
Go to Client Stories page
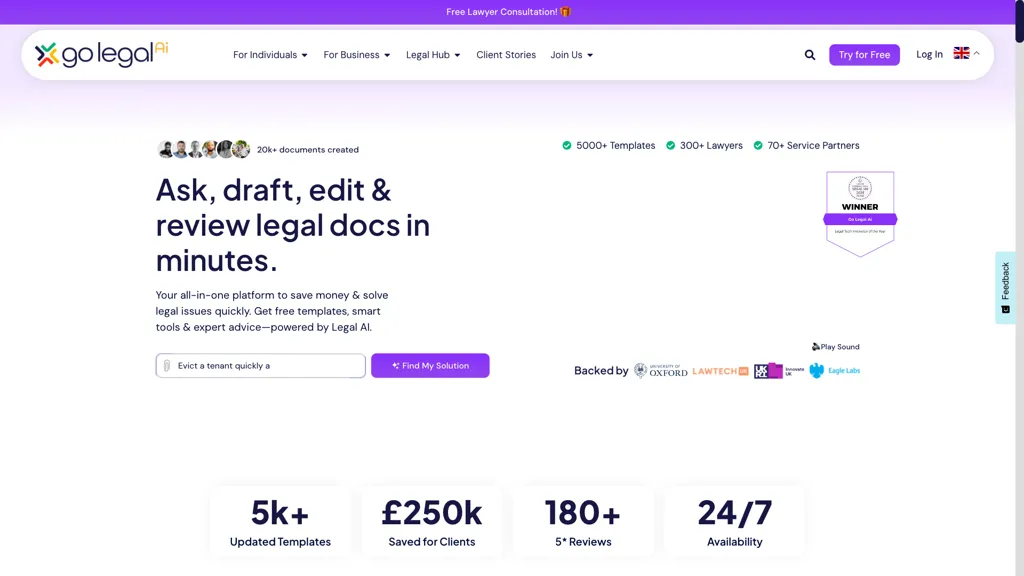(506, 55)
